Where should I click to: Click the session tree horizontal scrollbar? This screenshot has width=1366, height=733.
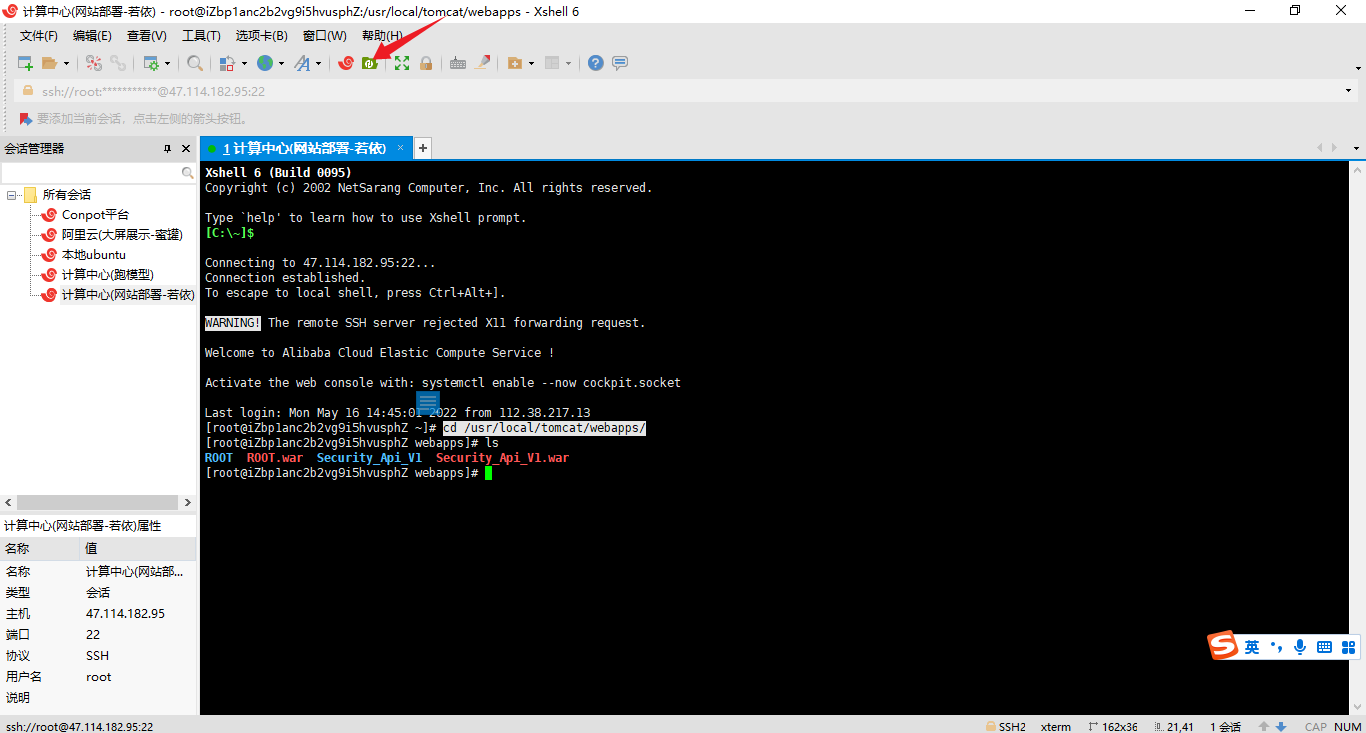click(99, 502)
